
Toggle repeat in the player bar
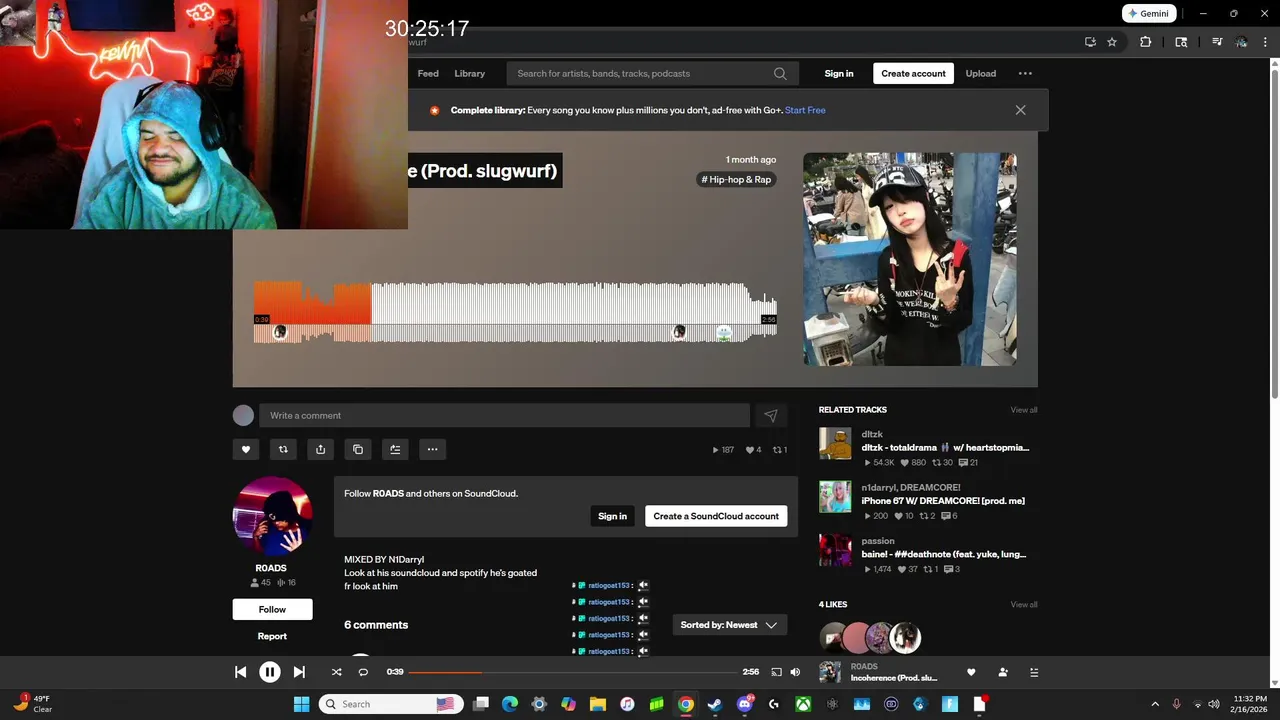click(363, 672)
